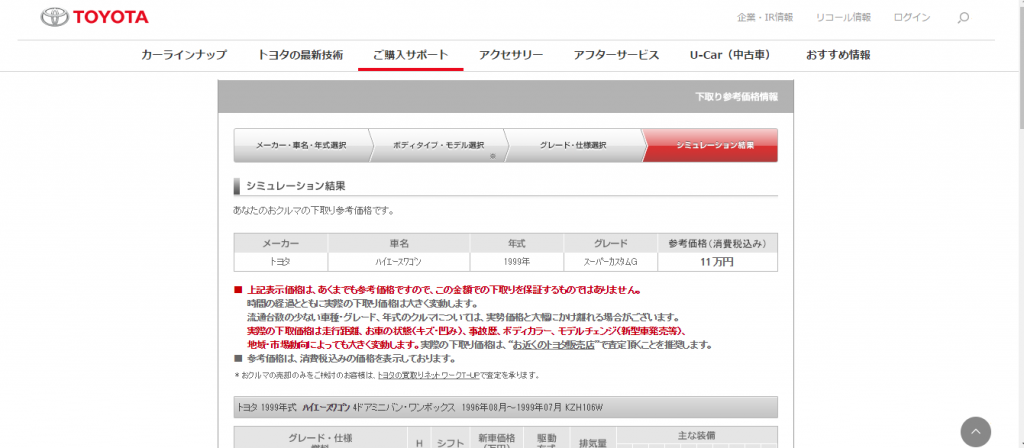1024x448 pixels.
Task: Go to メーカー・車名・年式選択 step
Action: (x=301, y=145)
